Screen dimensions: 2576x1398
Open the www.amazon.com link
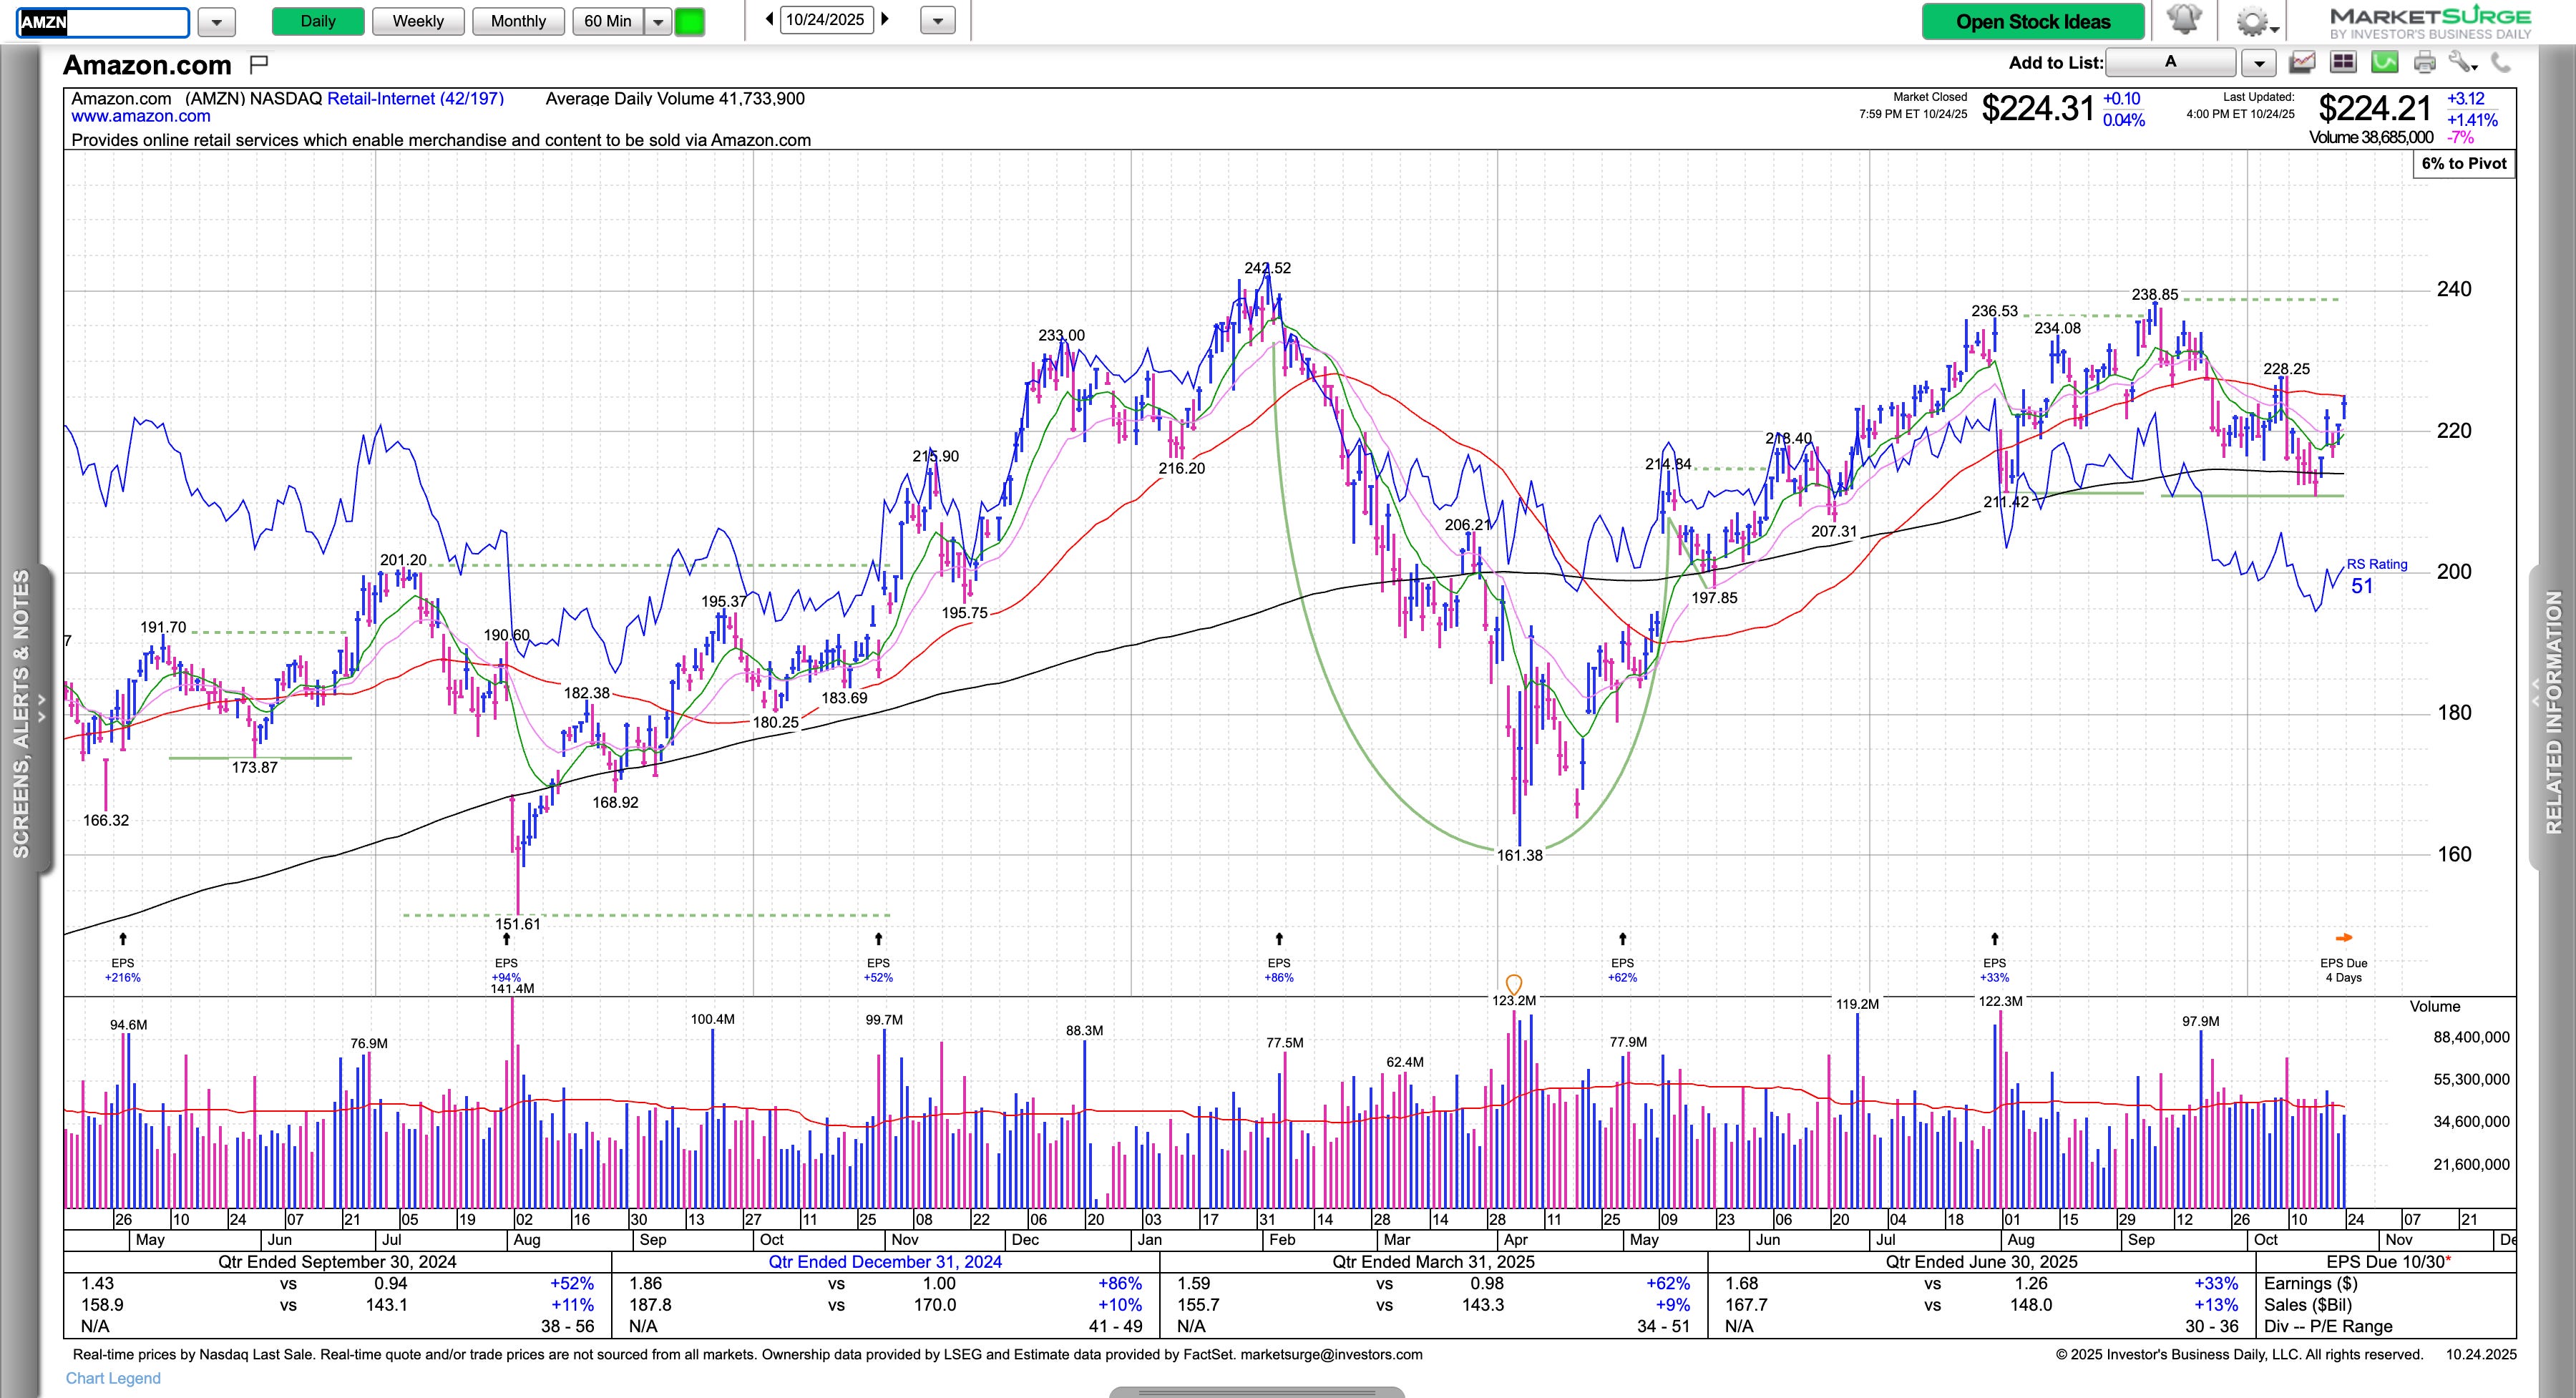[141, 116]
